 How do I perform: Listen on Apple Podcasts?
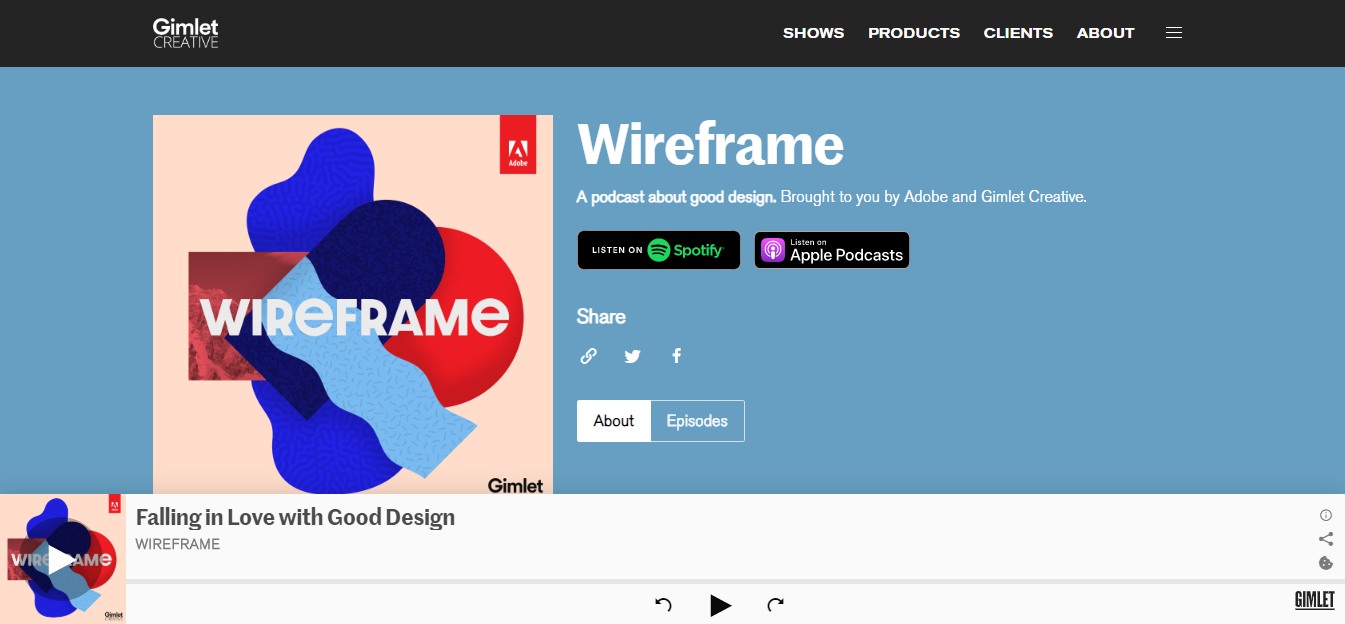tap(832, 250)
